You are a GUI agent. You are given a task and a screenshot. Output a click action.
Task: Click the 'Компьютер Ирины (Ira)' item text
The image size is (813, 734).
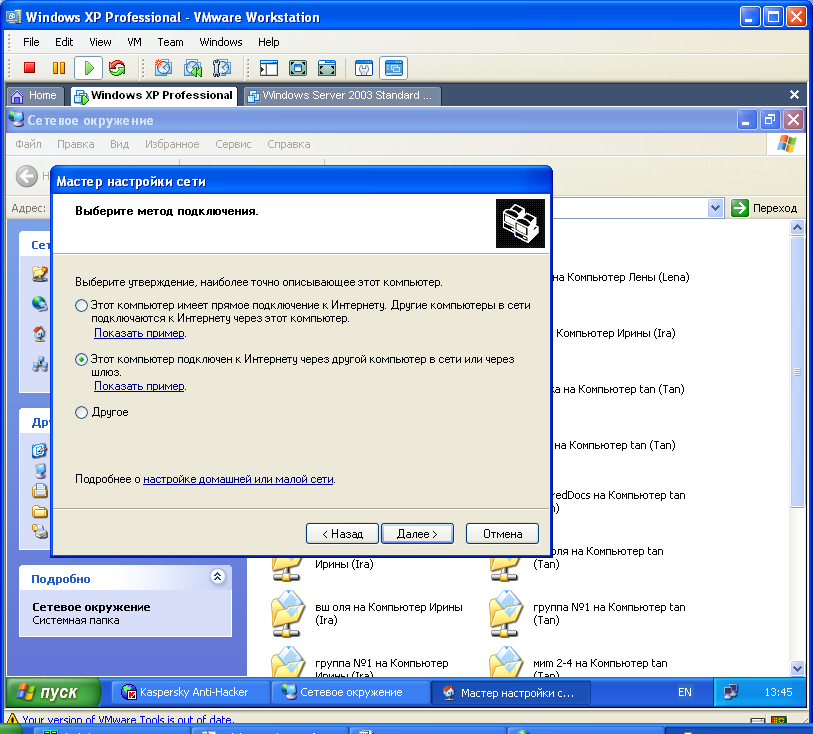[x=615, y=333]
